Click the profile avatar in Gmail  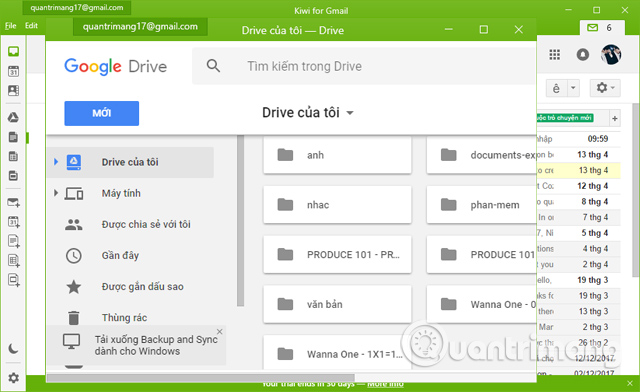pyautogui.click(x=611, y=54)
